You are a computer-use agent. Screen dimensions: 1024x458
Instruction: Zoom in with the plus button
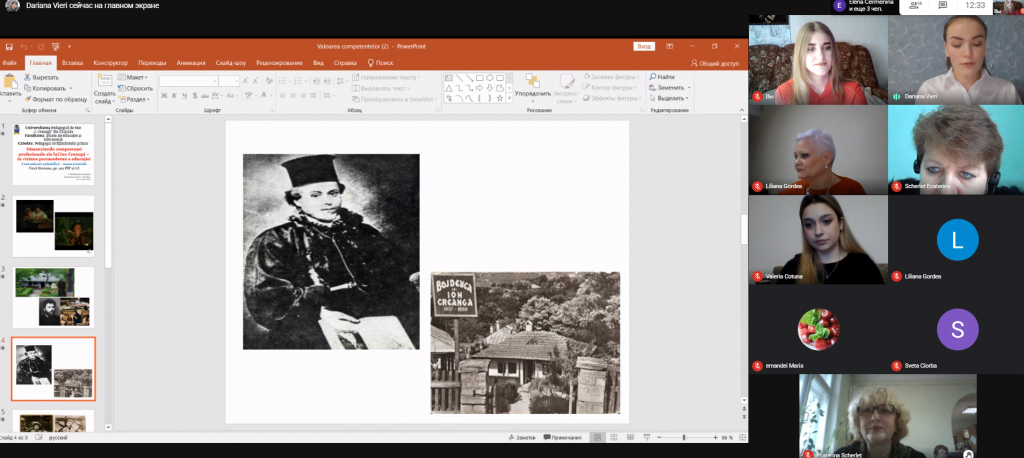pyautogui.click(x=715, y=437)
